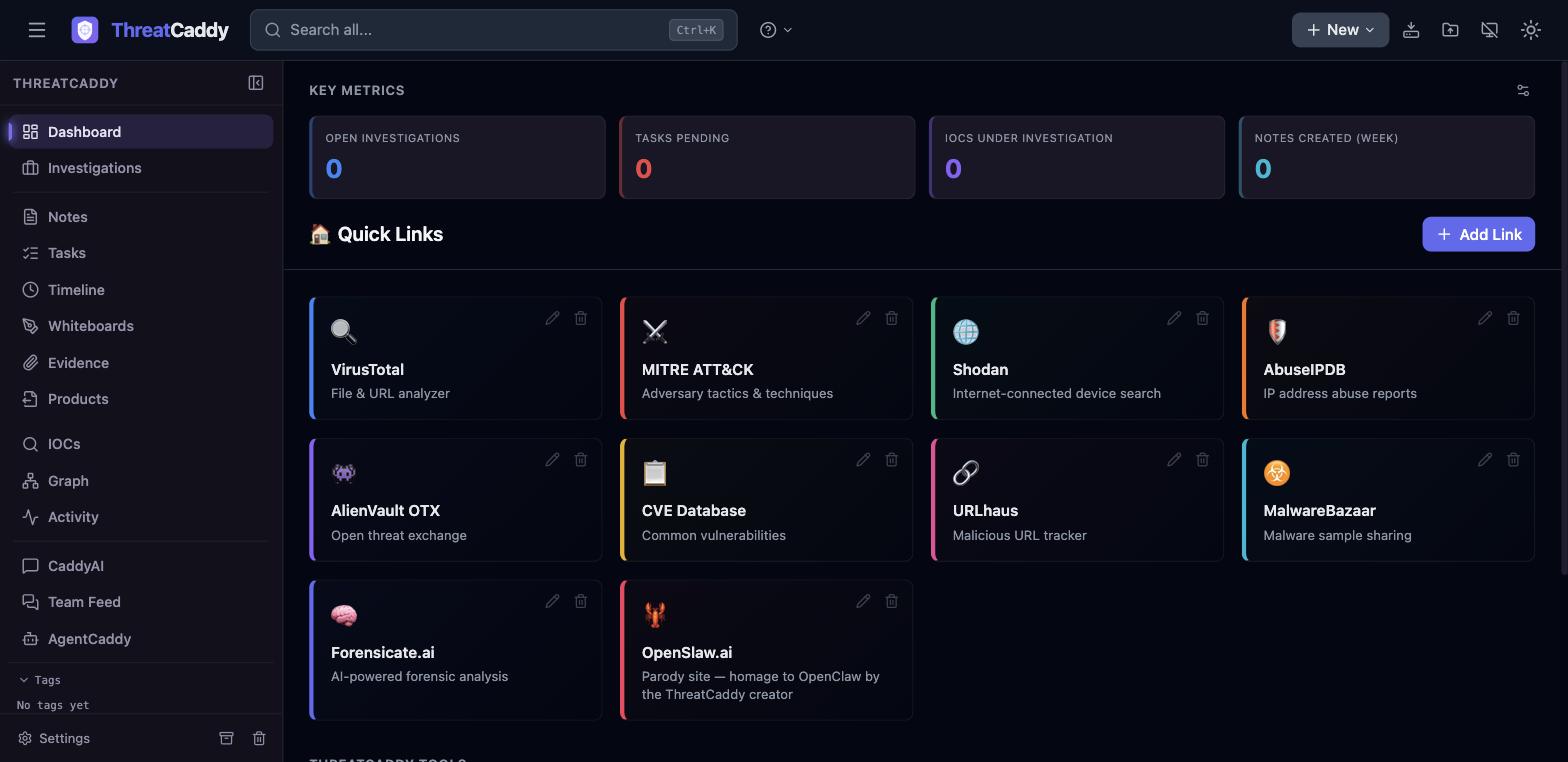Delete the Forensicate.ai quick link

click(x=581, y=601)
